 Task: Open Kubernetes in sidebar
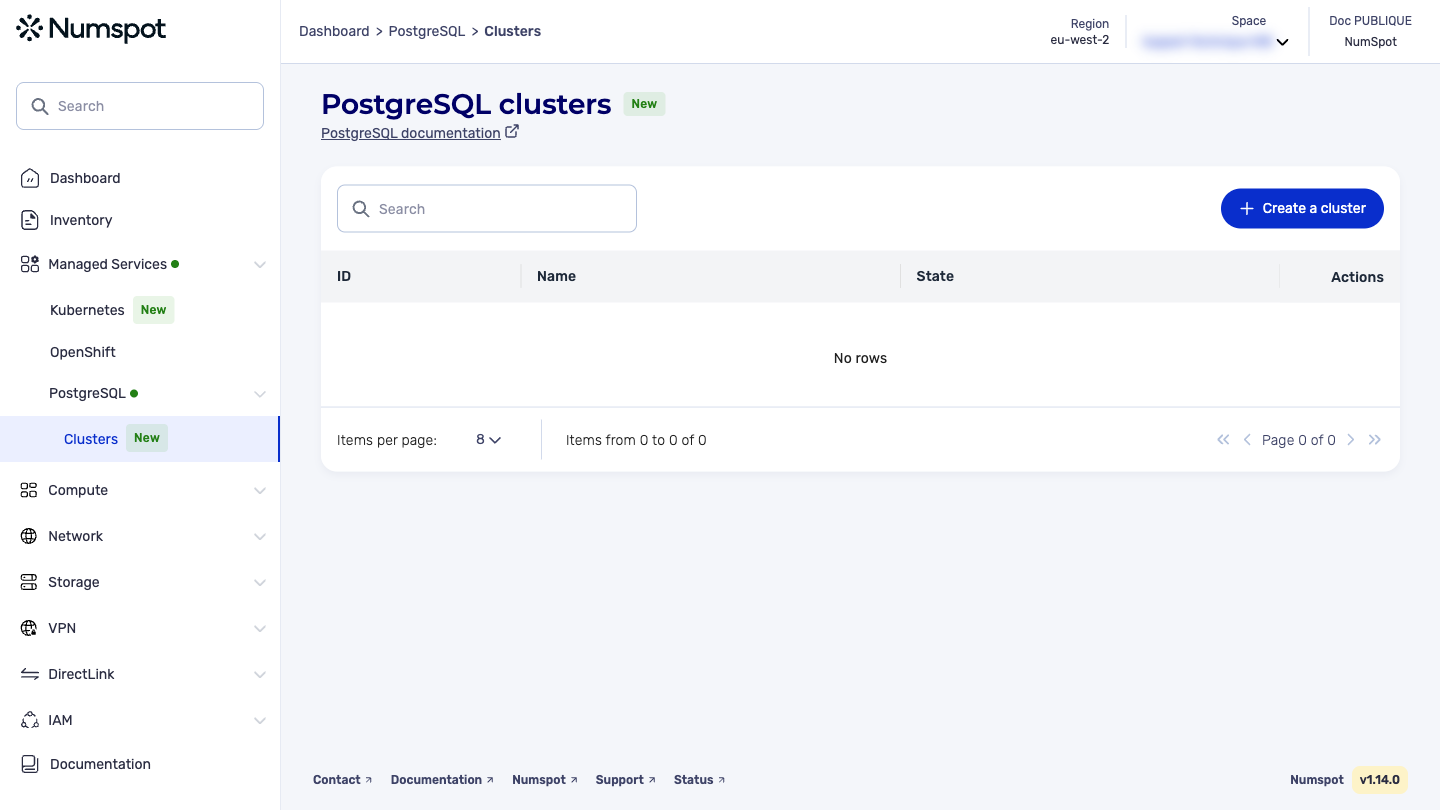point(87,310)
